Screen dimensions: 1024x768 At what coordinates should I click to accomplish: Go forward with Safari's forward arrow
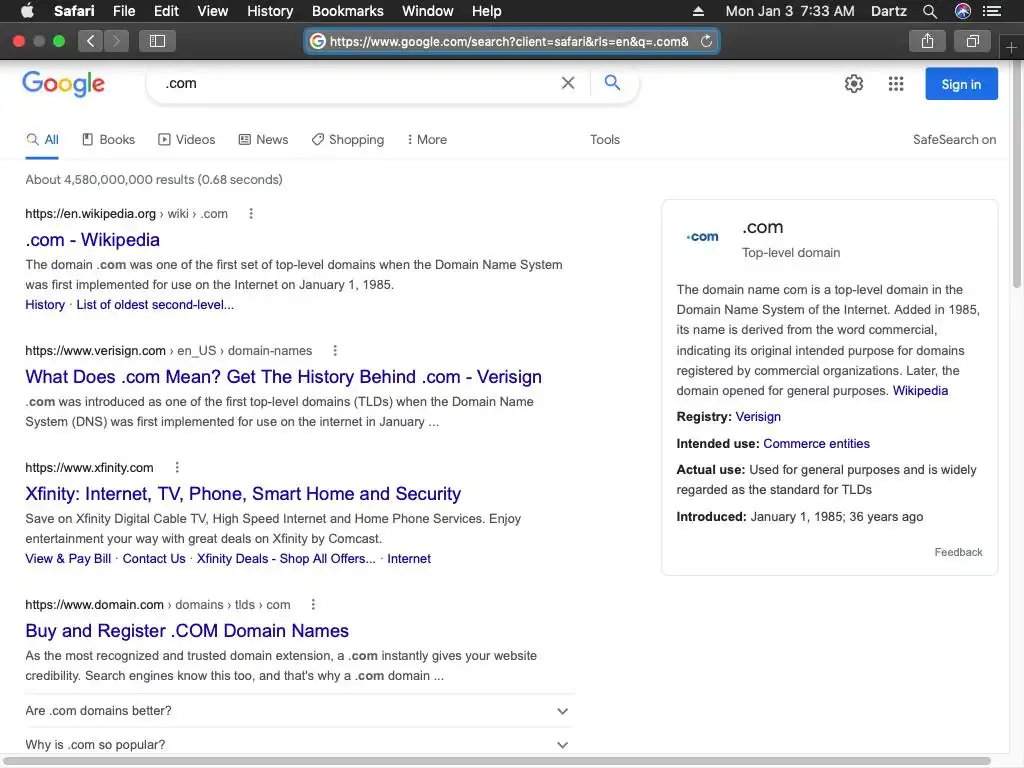coord(116,41)
